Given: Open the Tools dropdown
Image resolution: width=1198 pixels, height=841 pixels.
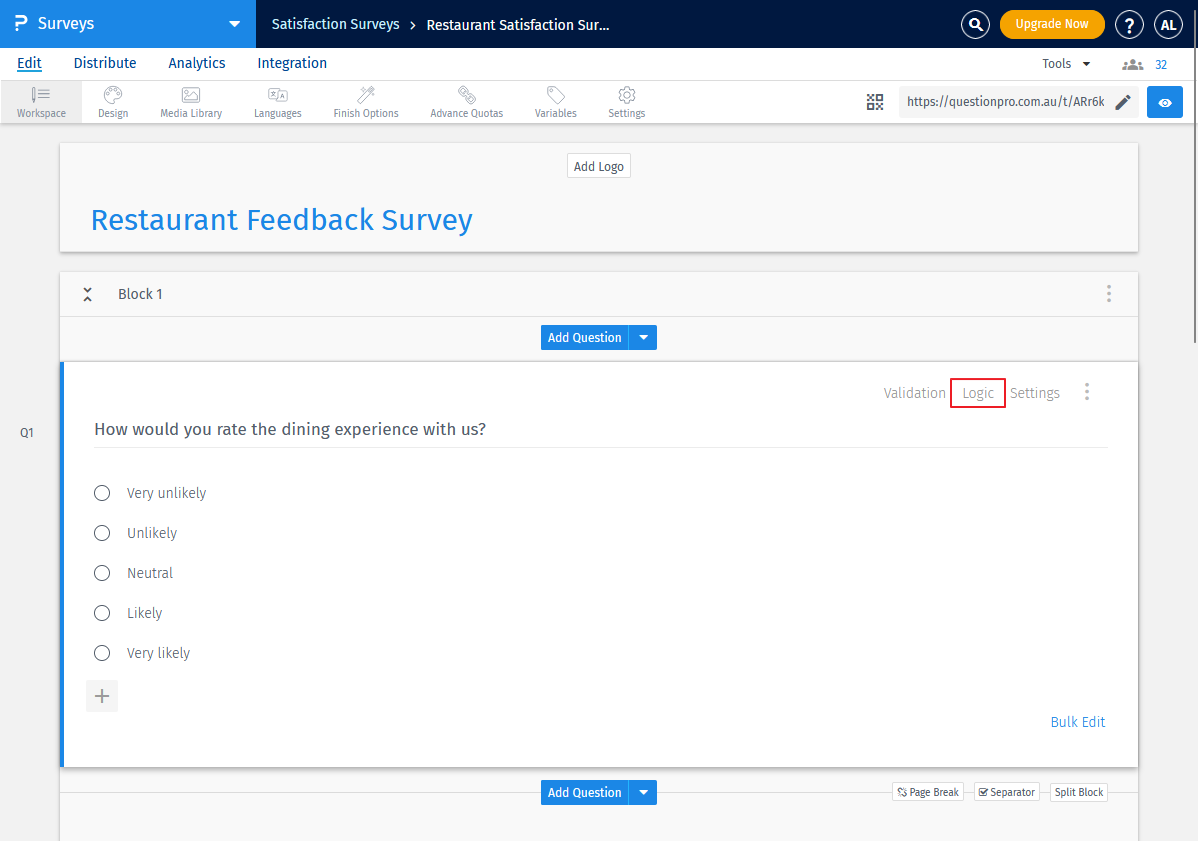Looking at the screenshot, I should click(x=1064, y=63).
